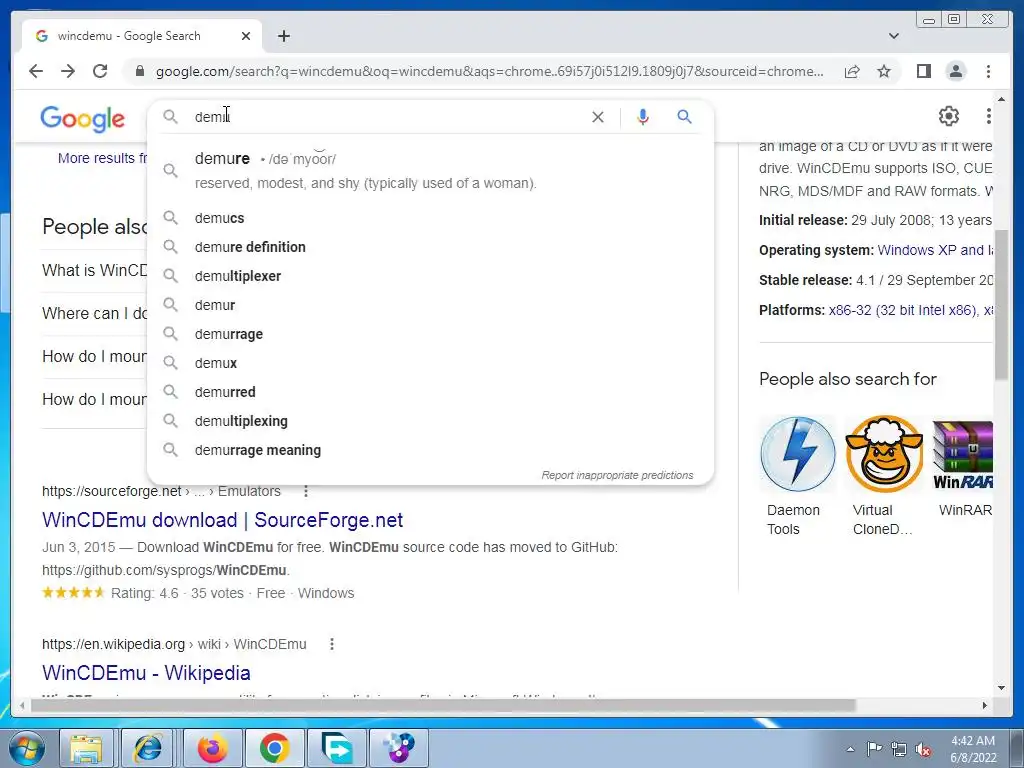
Task: Click the Google logo
Action: (x=82, y=119)
